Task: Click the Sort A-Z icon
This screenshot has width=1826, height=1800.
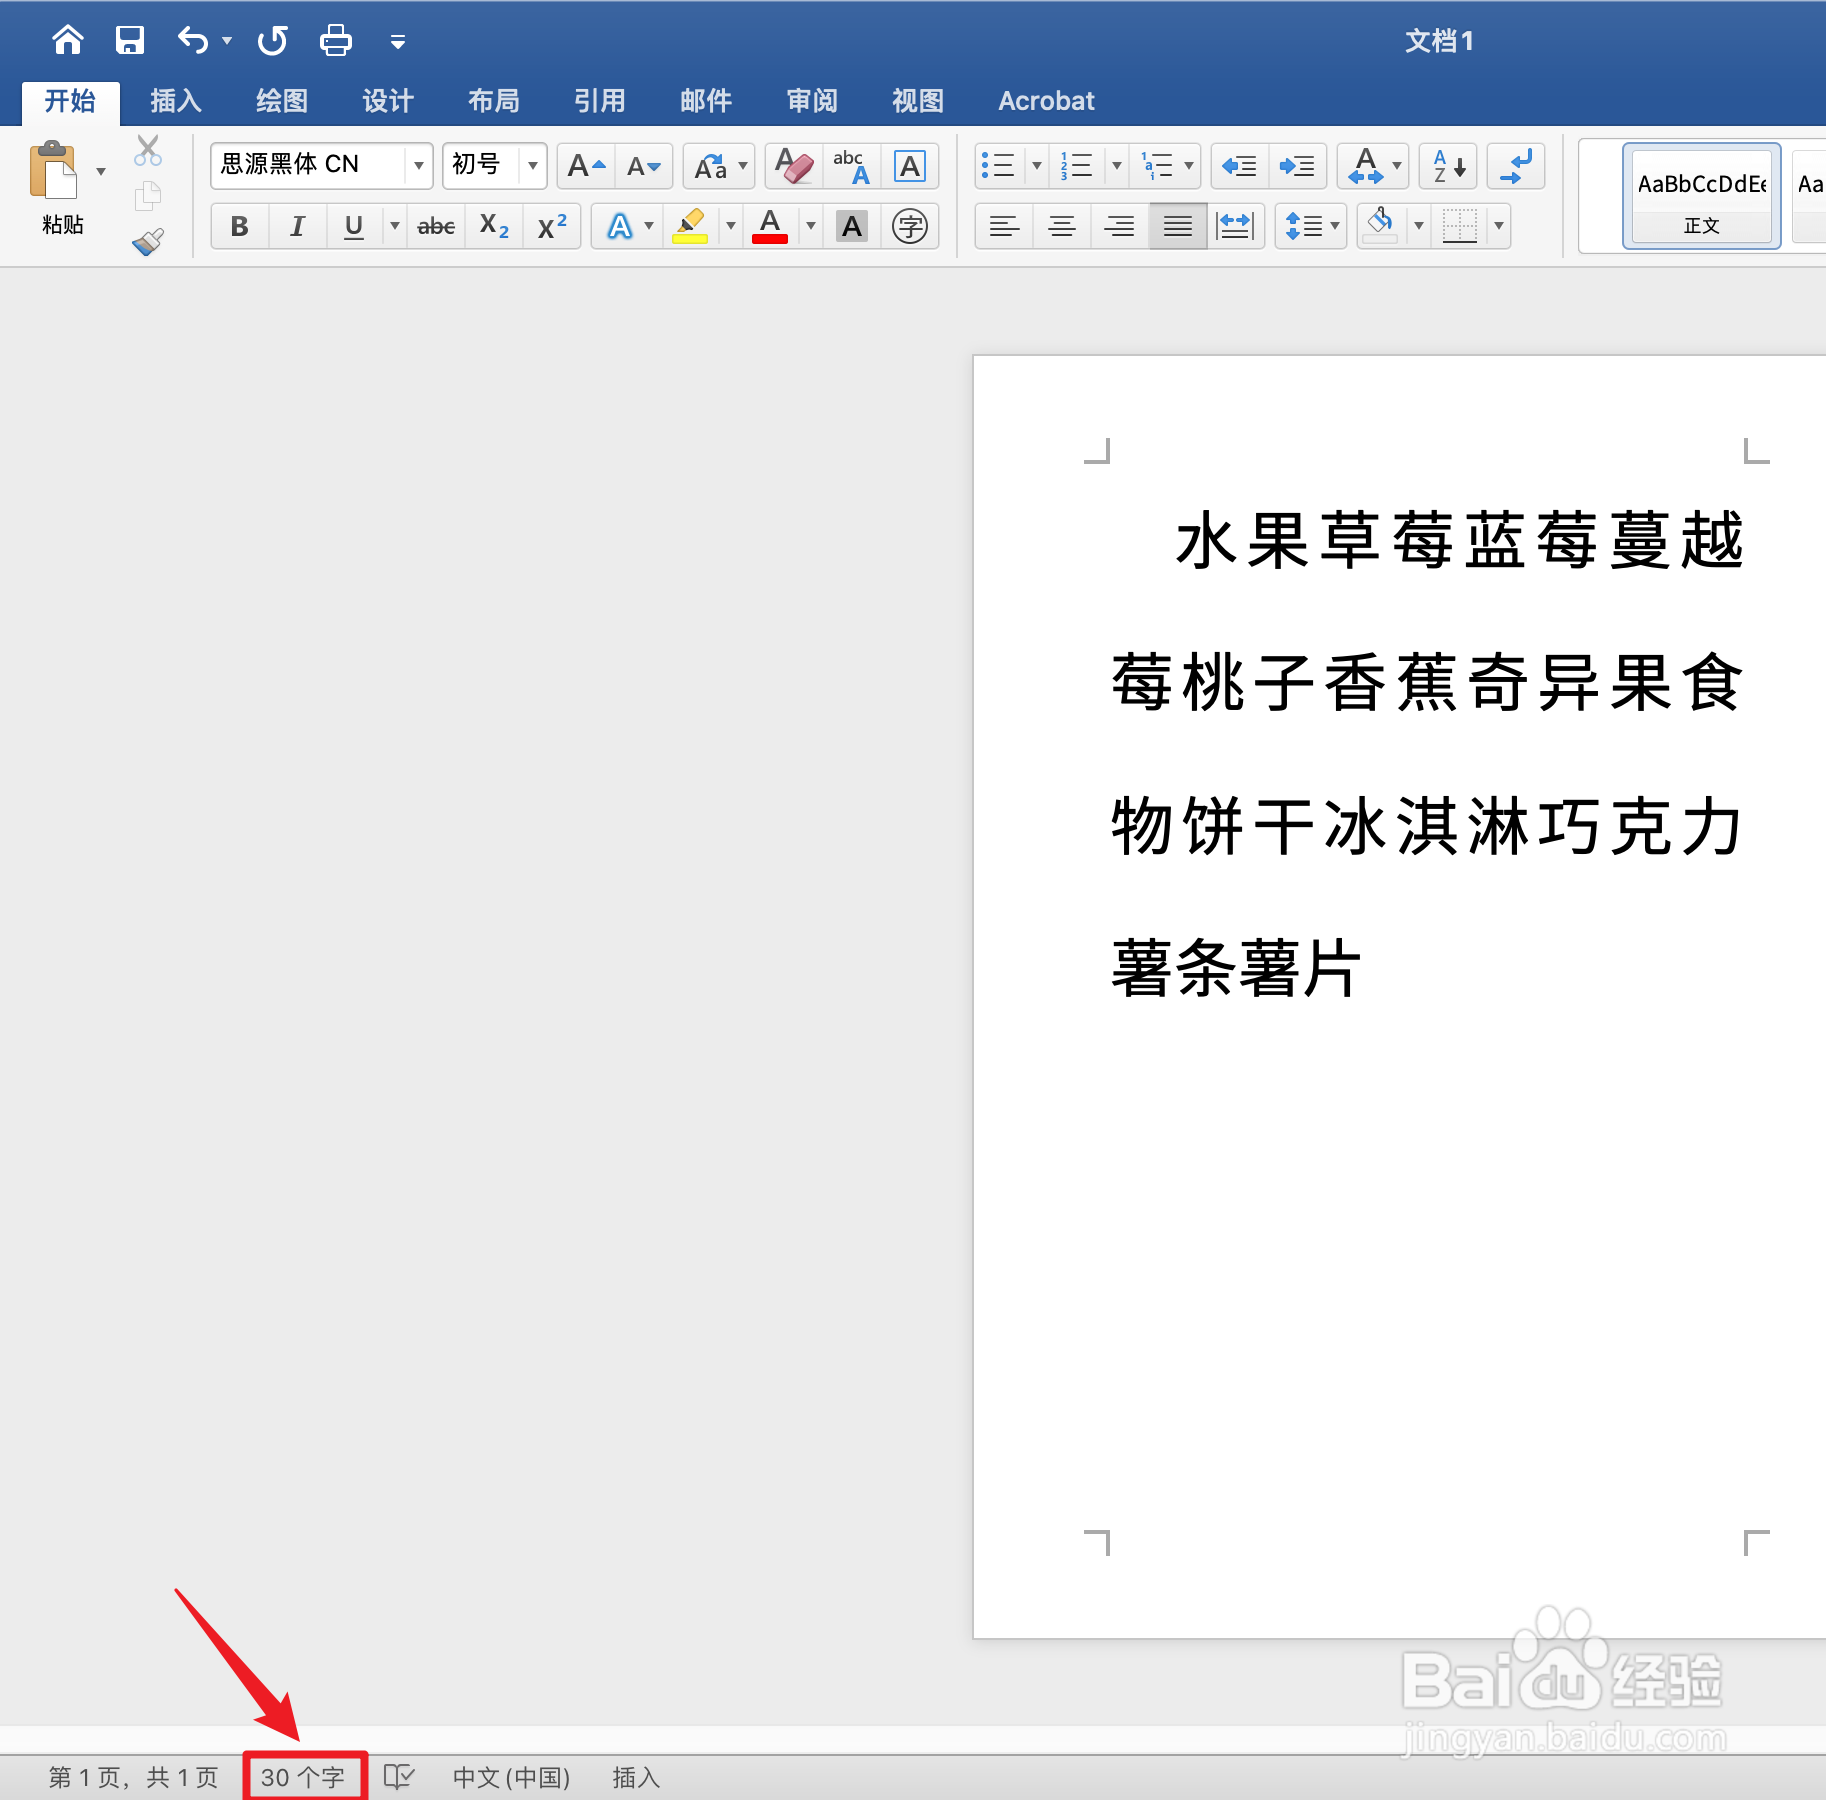Action: (1448, 166)
